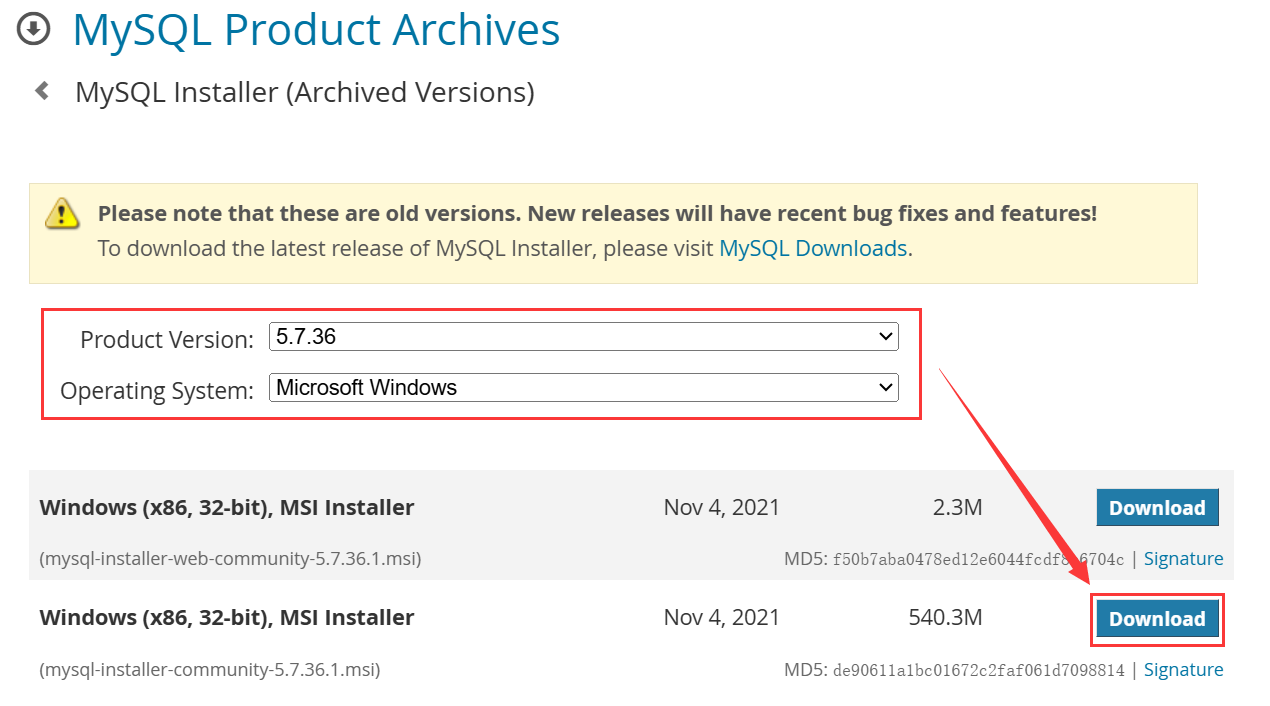This screenshot has height=706, width=1270.
Task: Click the MD5 hash starting with f50b7aba
Action: 978,559
